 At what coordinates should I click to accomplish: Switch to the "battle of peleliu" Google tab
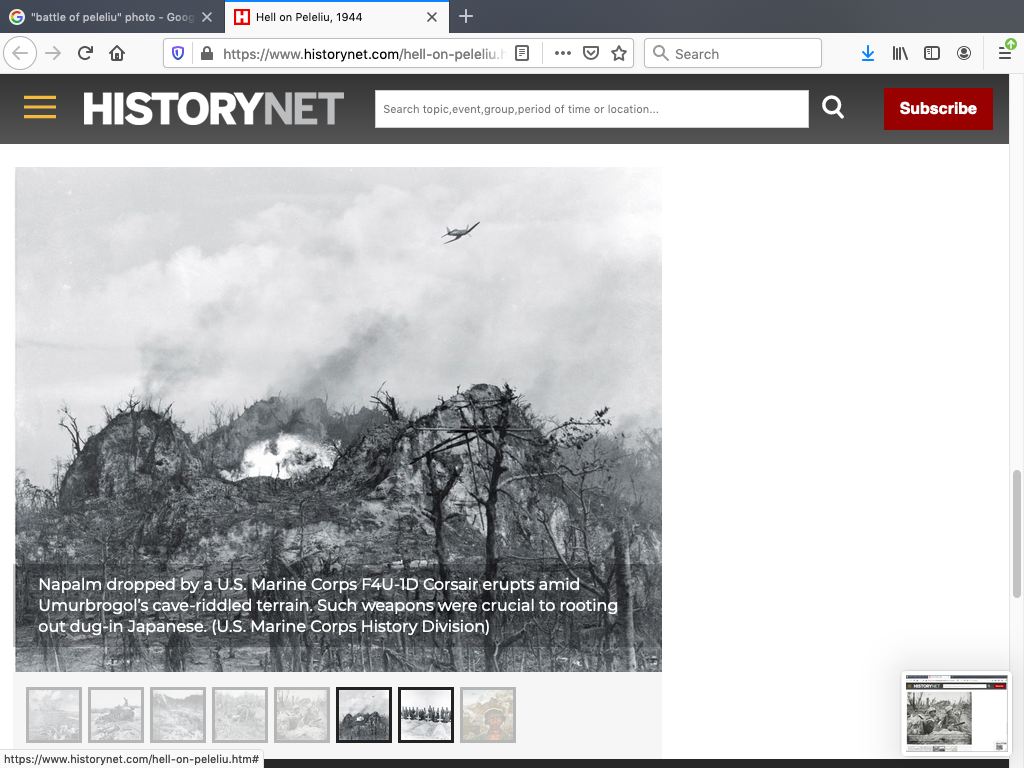(112, 17)
